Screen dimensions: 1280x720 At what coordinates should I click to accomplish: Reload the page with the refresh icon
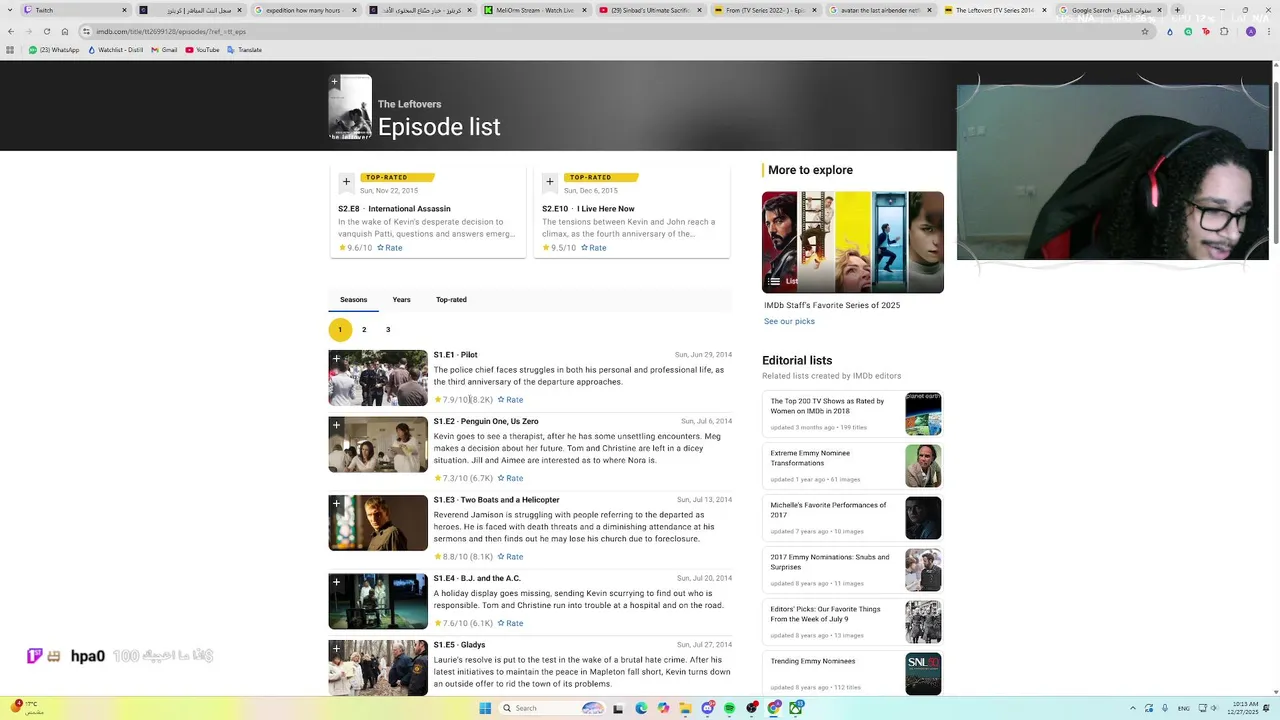tap(46, 31)
